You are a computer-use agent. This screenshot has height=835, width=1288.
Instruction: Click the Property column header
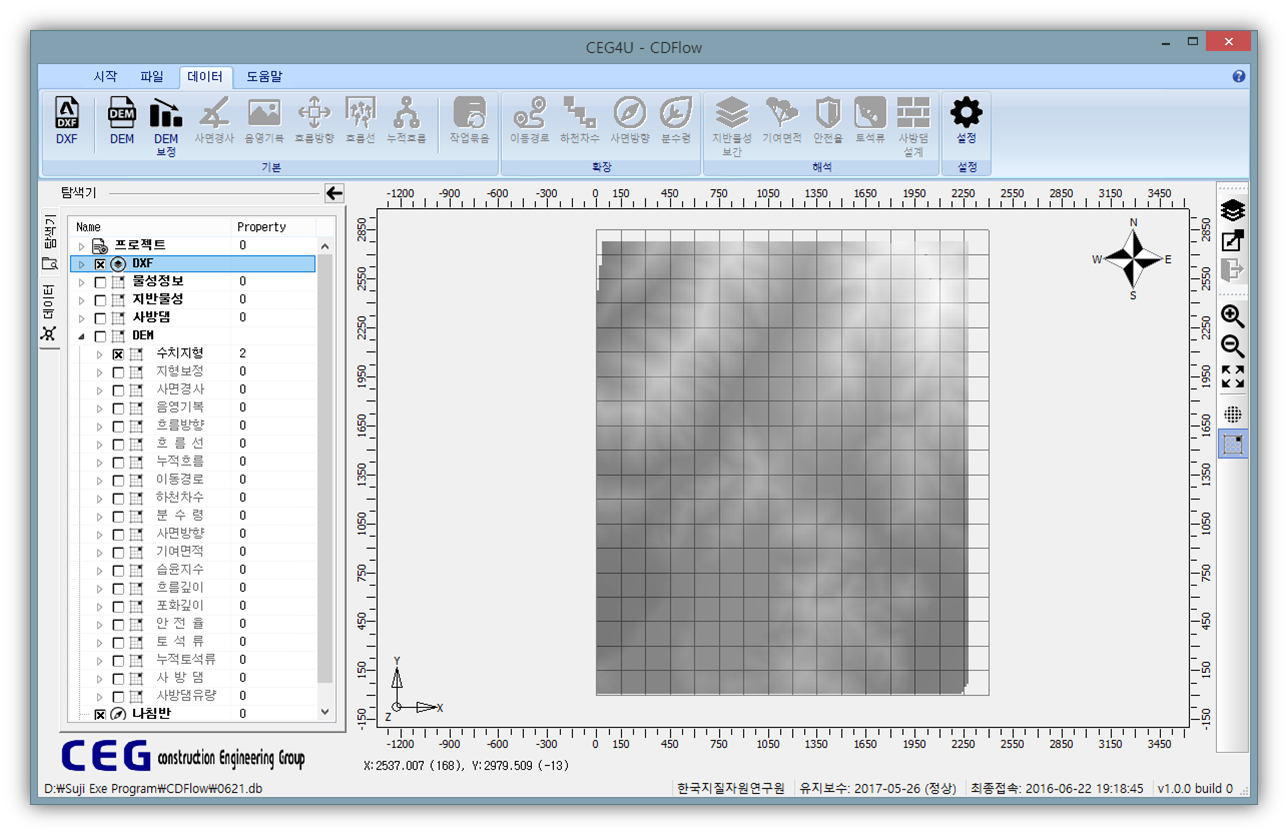coord(274,227)
